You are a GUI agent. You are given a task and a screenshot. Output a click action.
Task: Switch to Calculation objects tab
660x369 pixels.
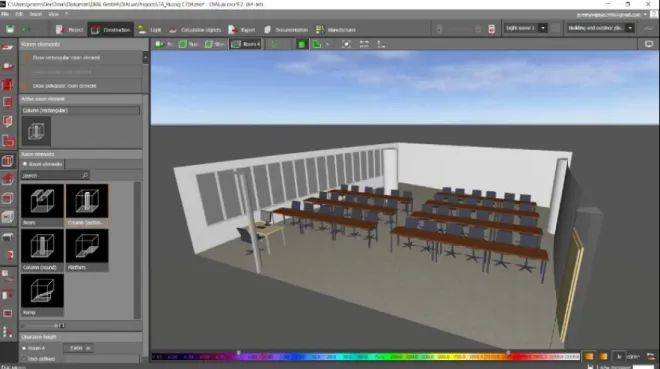point(195,29)
